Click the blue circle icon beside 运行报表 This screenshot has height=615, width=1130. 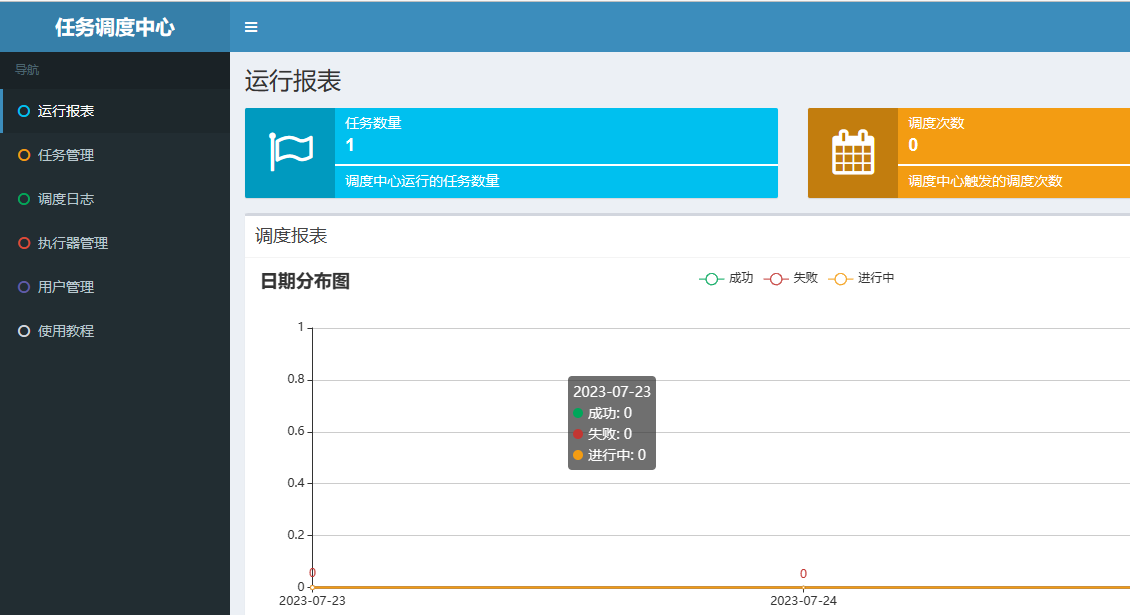point(24,111)
